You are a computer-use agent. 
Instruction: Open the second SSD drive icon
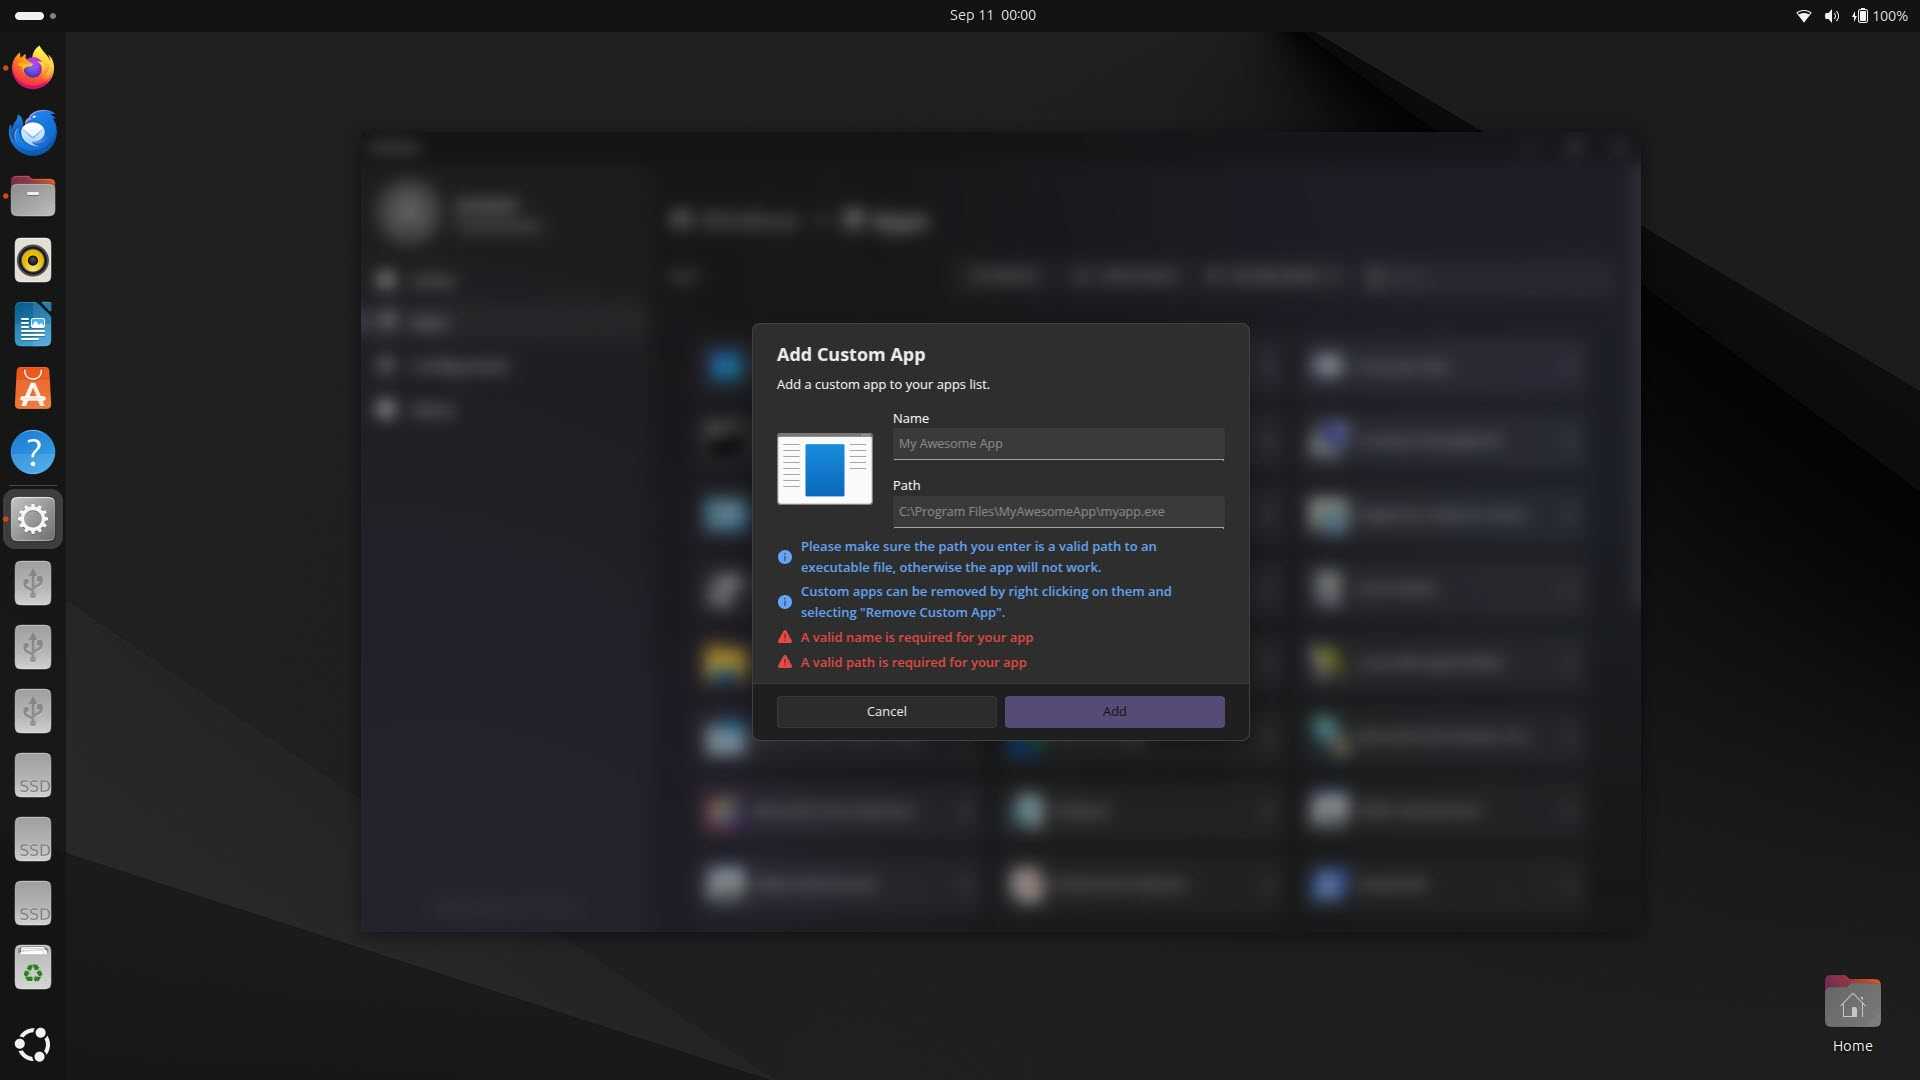pos(33,840)
